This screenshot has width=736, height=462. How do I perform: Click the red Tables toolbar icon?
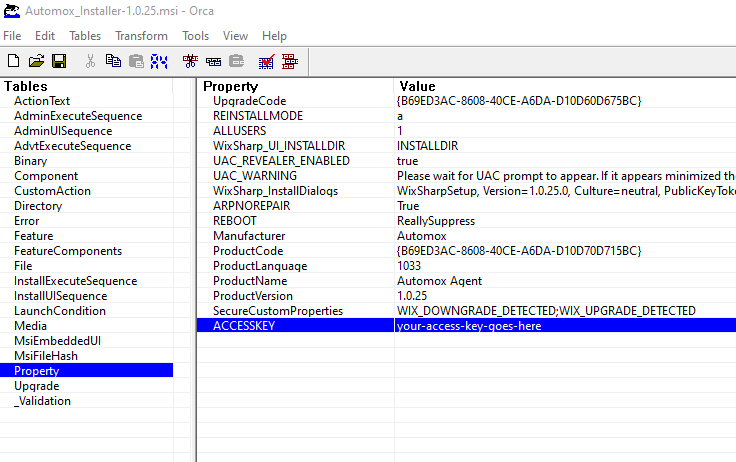tap(290, 61)
